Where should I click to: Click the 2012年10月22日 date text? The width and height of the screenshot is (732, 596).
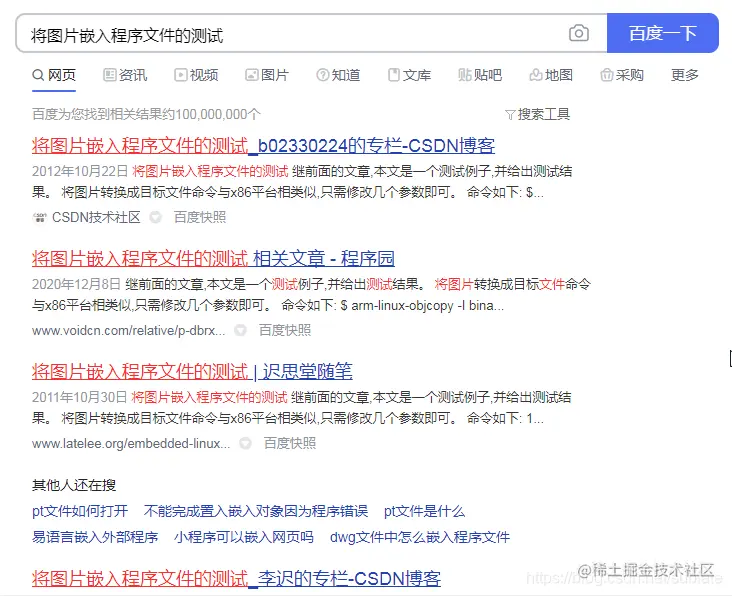tap(80, 171)
